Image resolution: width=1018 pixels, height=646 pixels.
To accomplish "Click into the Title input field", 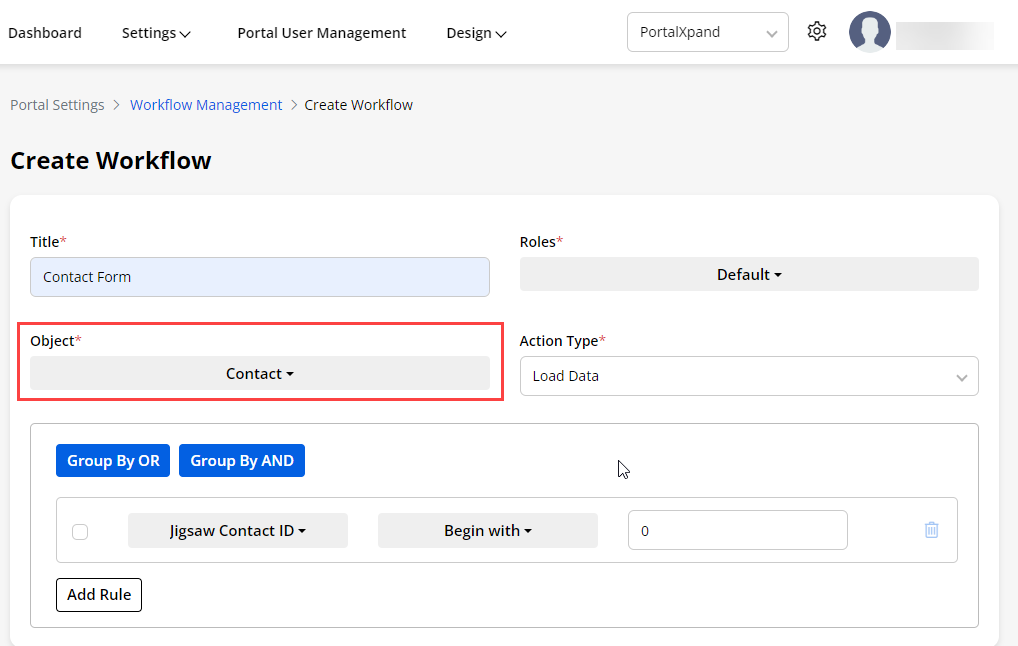I will (x=259, y=277).
